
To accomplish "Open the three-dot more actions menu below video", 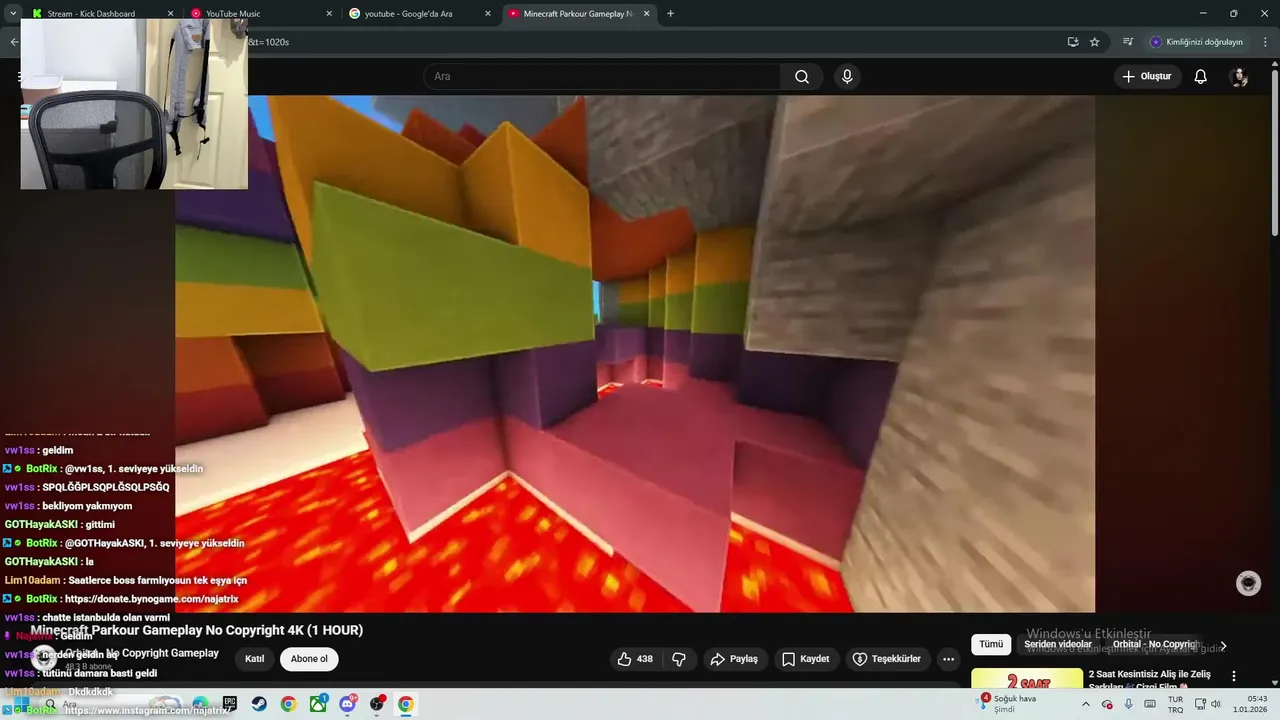I will [x=948, y=659].
